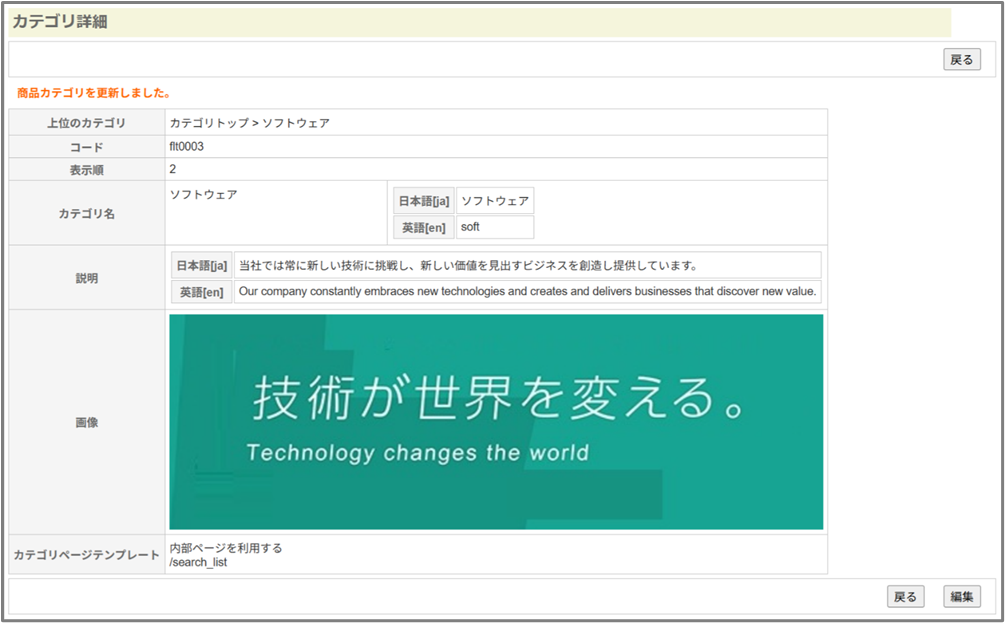Click the カテゴリ詳細 page heading
The image size is (1005, 623).
[x=60, y=22]
